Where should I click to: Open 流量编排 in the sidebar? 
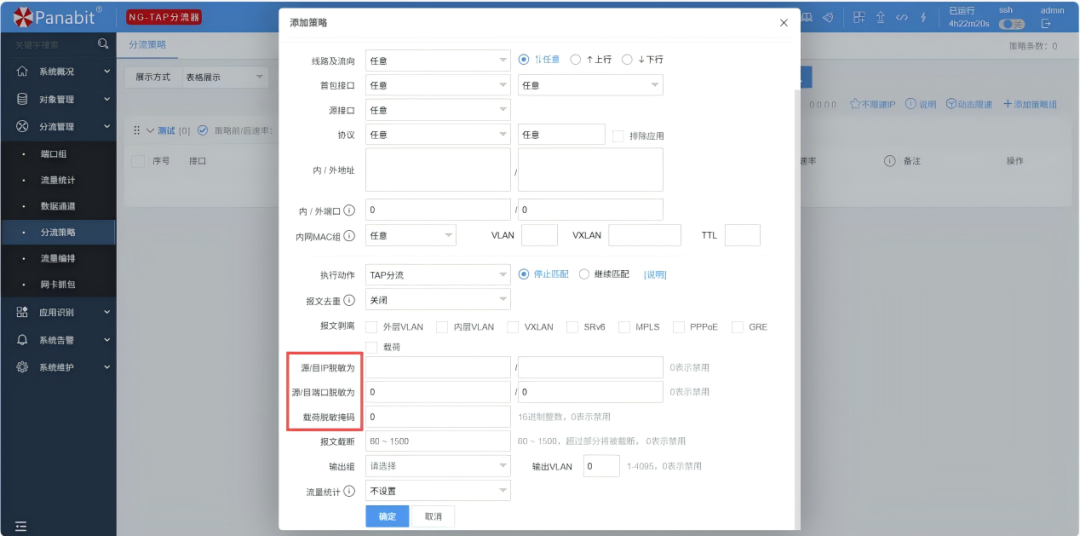coord(58,258)
